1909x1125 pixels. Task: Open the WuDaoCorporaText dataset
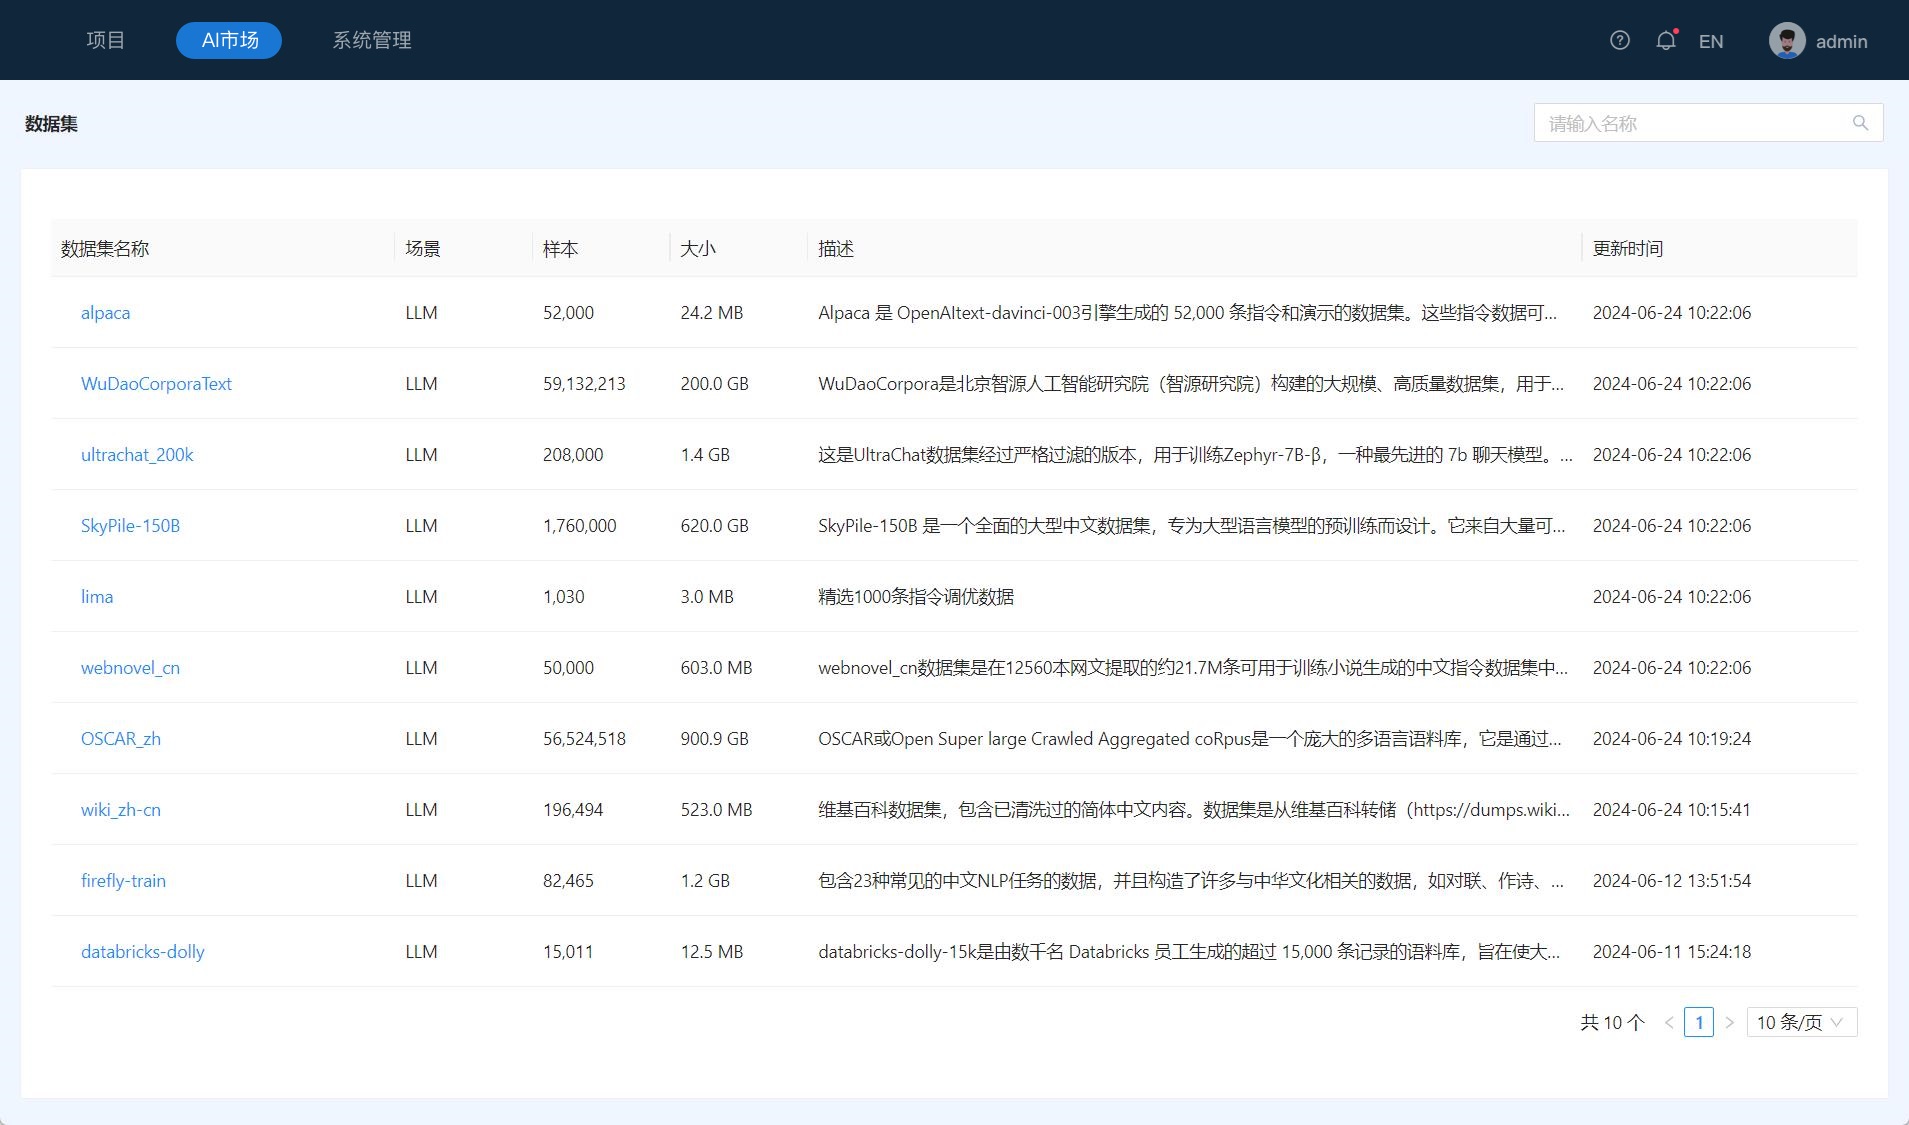pos(156,384)
